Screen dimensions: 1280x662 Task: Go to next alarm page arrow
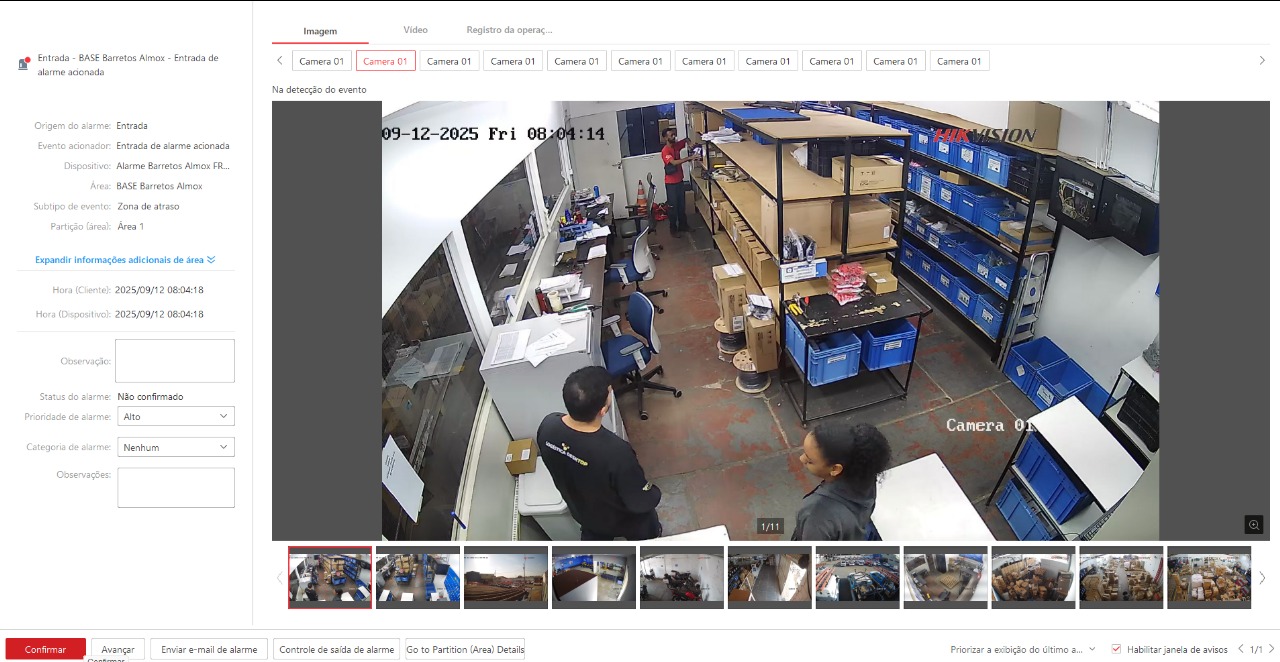[x=1271, y=649]
